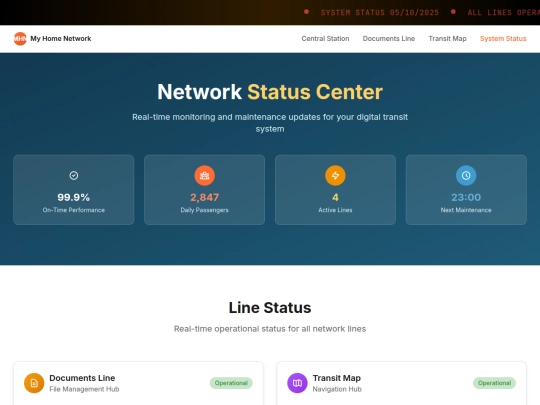Open the Central Station nav link

[325, 39]
